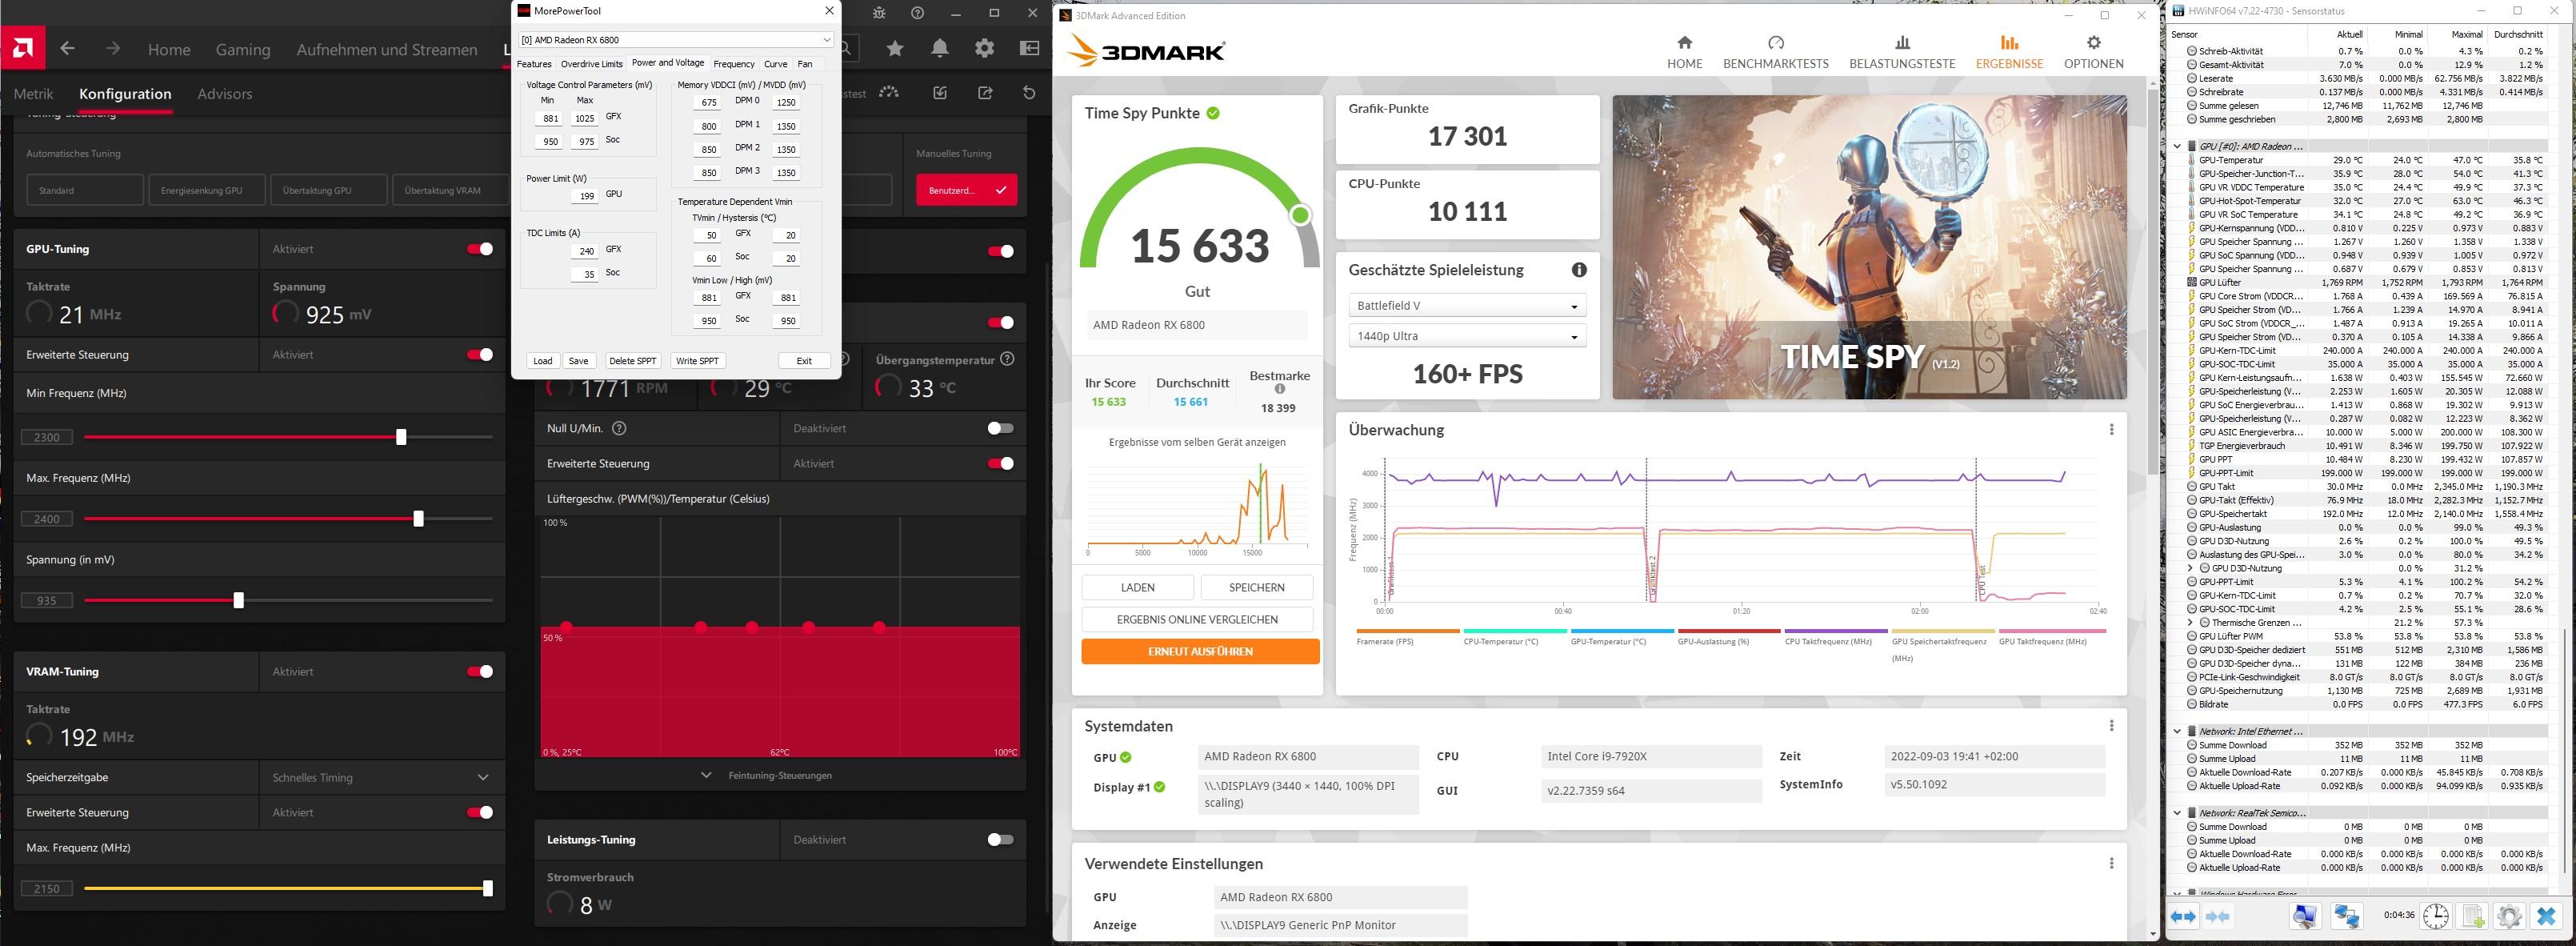Open MorePowerTool Frequency tab
Screen dimensions: 2576x946
[734, 64]
